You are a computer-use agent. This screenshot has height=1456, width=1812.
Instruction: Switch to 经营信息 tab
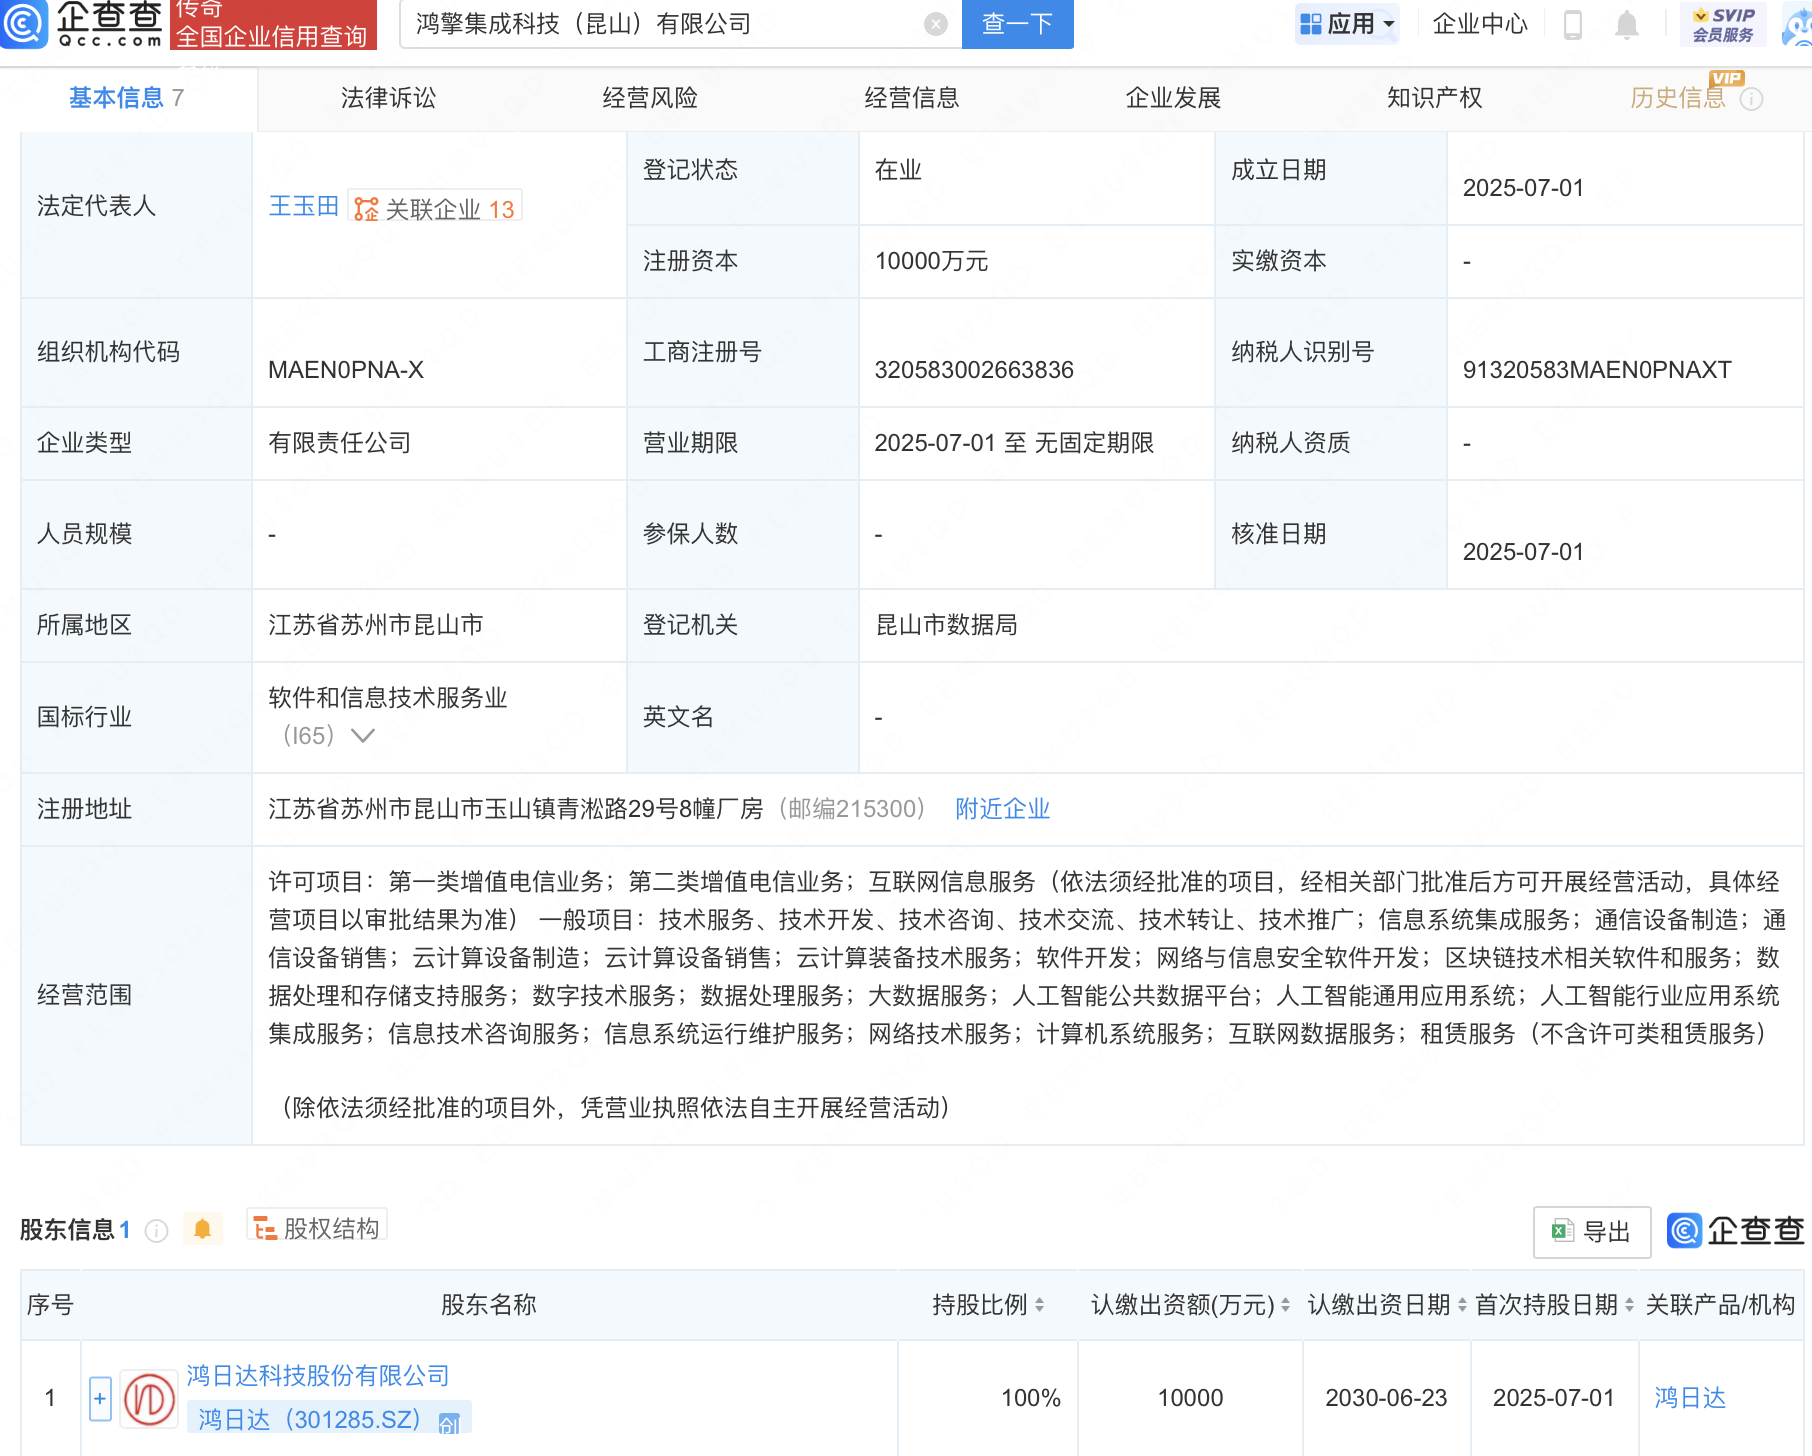click(x=912, y=98)
